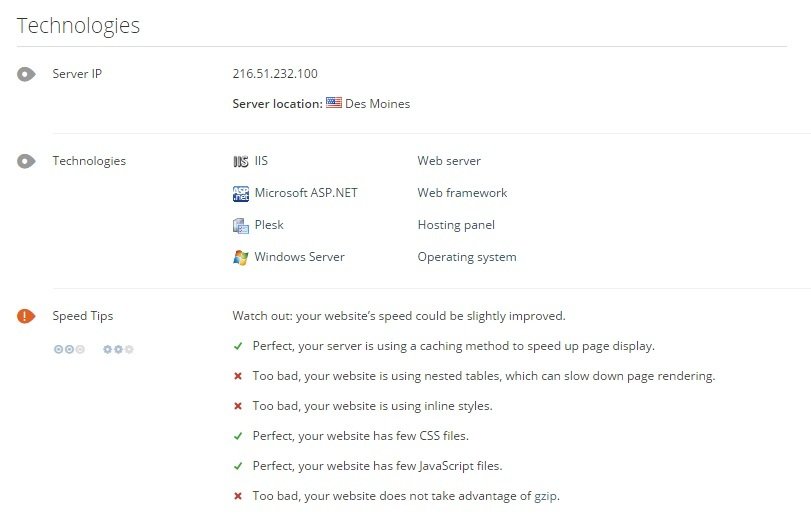Click the Technologies section heading
811x517 pixels.
click(x=78, y=26)
